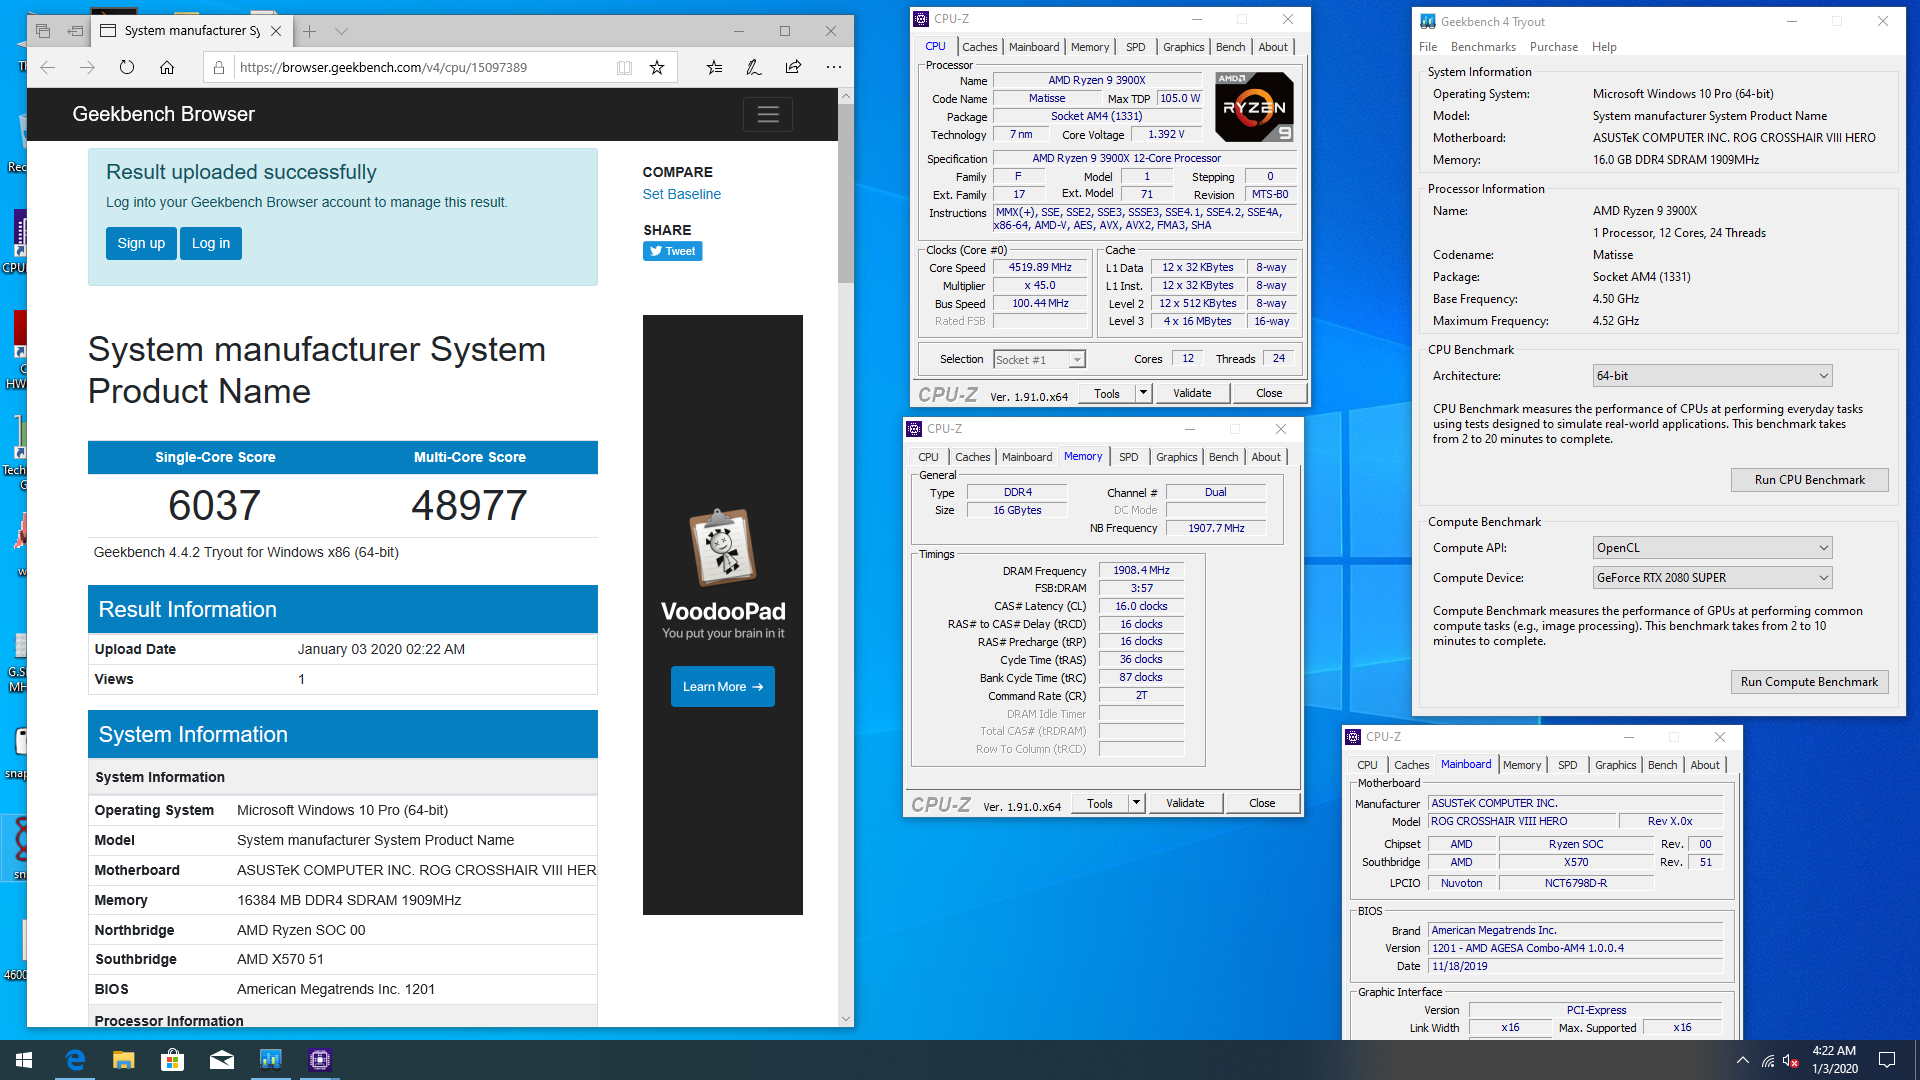Viewport: 1920px width, 1080px height.
Task: Expand the Compute Device GeForce dropdown
Action: [x=1712, y=578]
